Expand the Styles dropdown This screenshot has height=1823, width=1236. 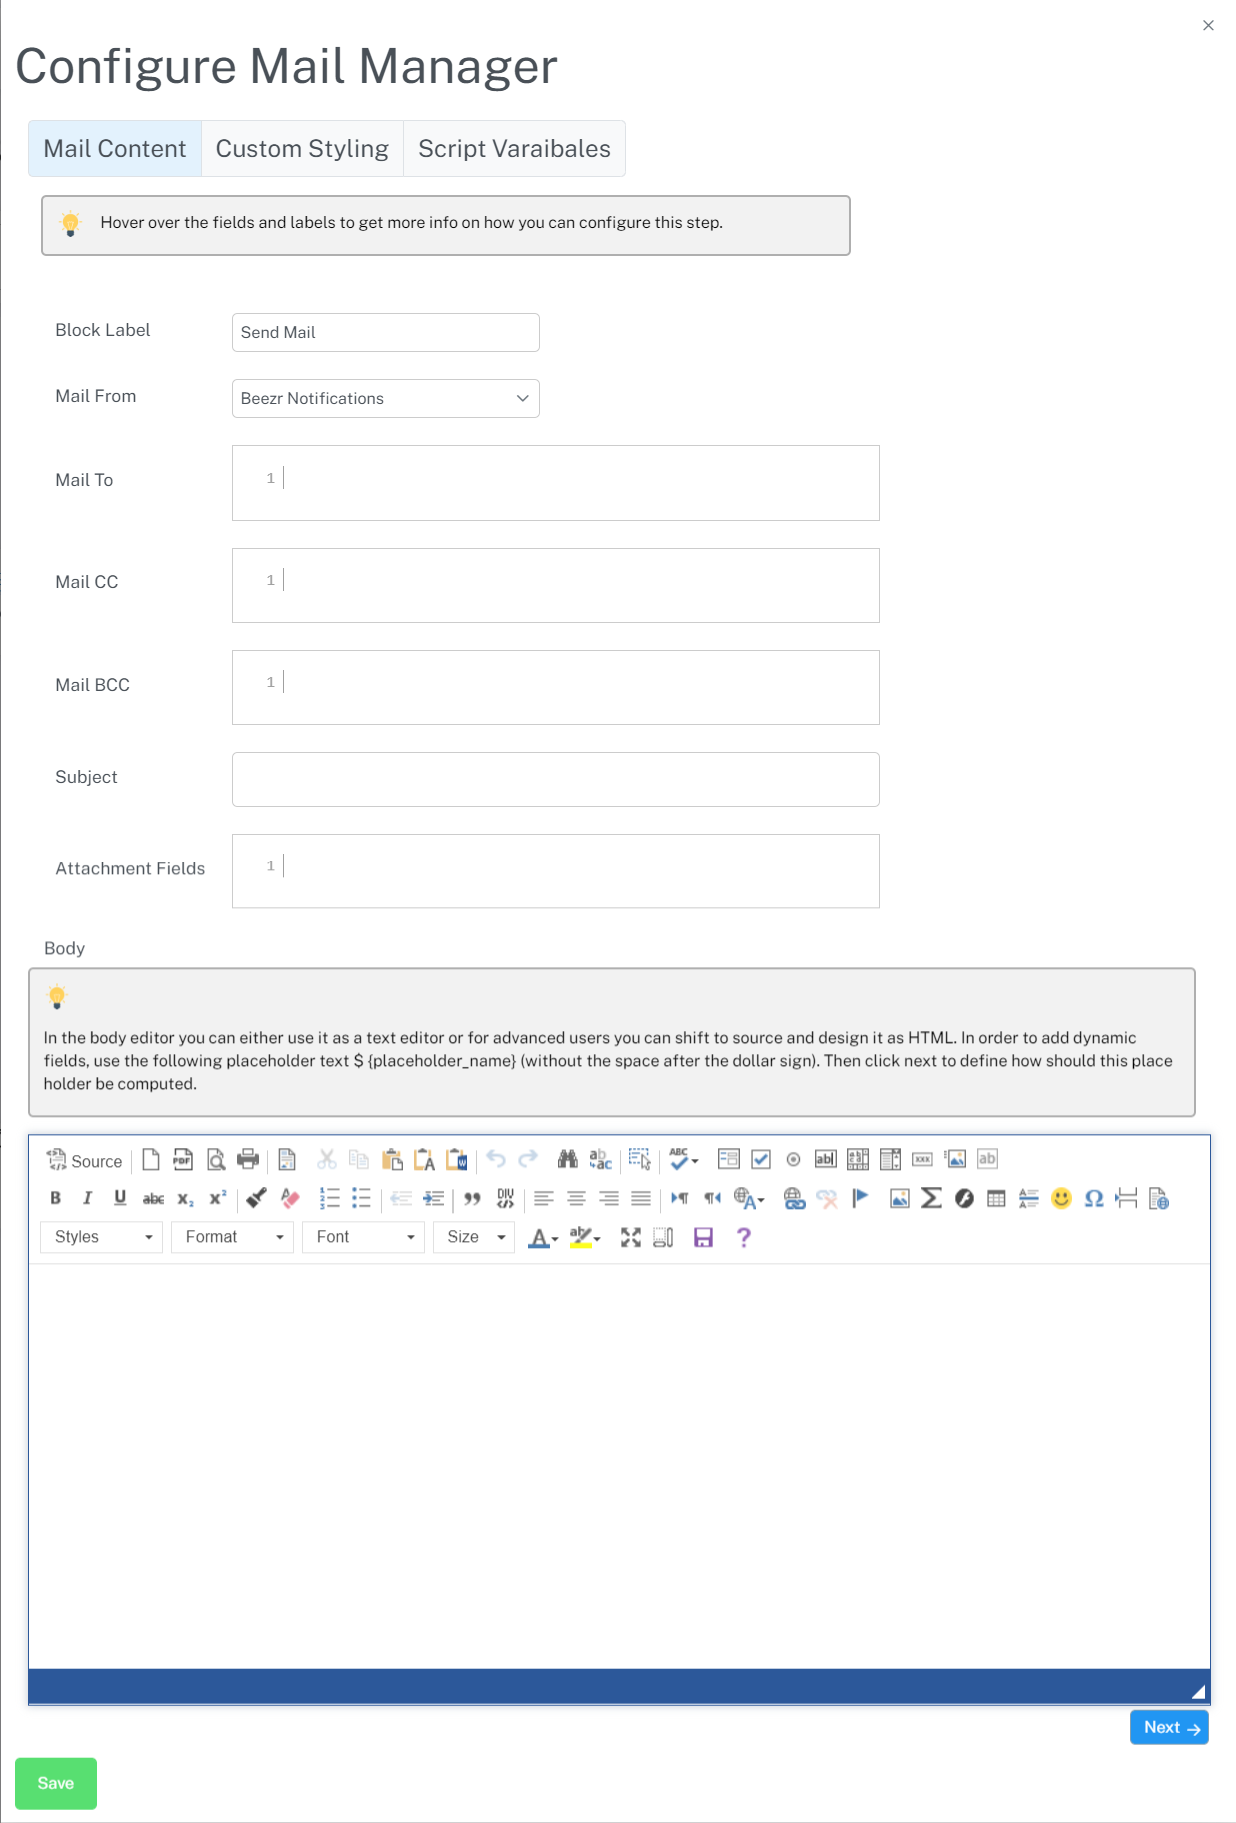[x=102, y=1238]
